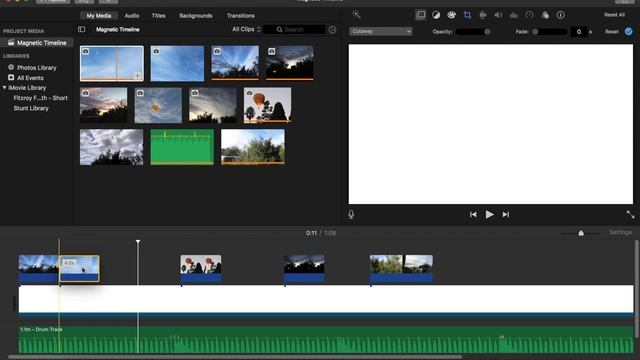Open the All Clips filter dropdown
This screenshot has height=360, width=640.
[x=246, y=29]
